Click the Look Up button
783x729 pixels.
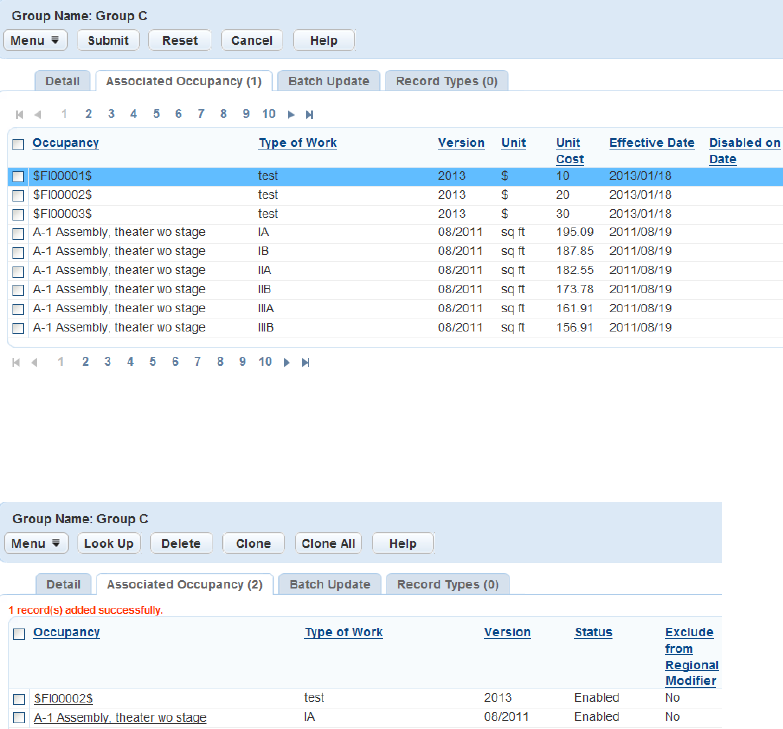point(109,543)
